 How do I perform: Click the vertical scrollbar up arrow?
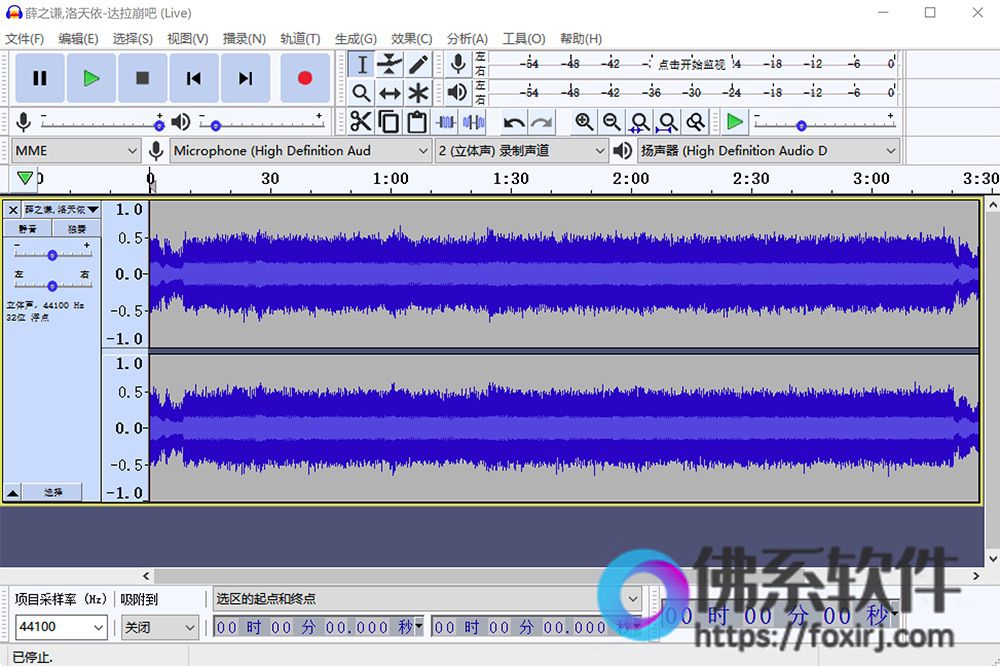[992, 205]
